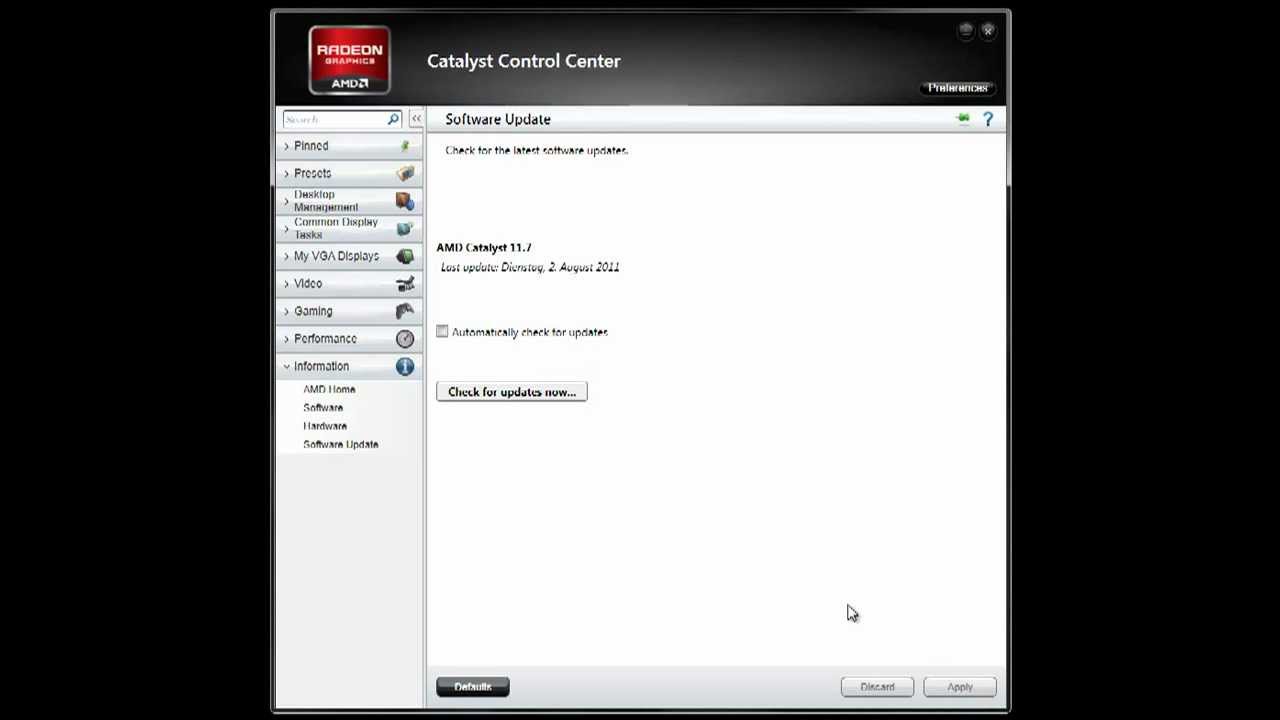Click the Apply button
This screenshot has width=1280, height=720.
pos(960,687)
